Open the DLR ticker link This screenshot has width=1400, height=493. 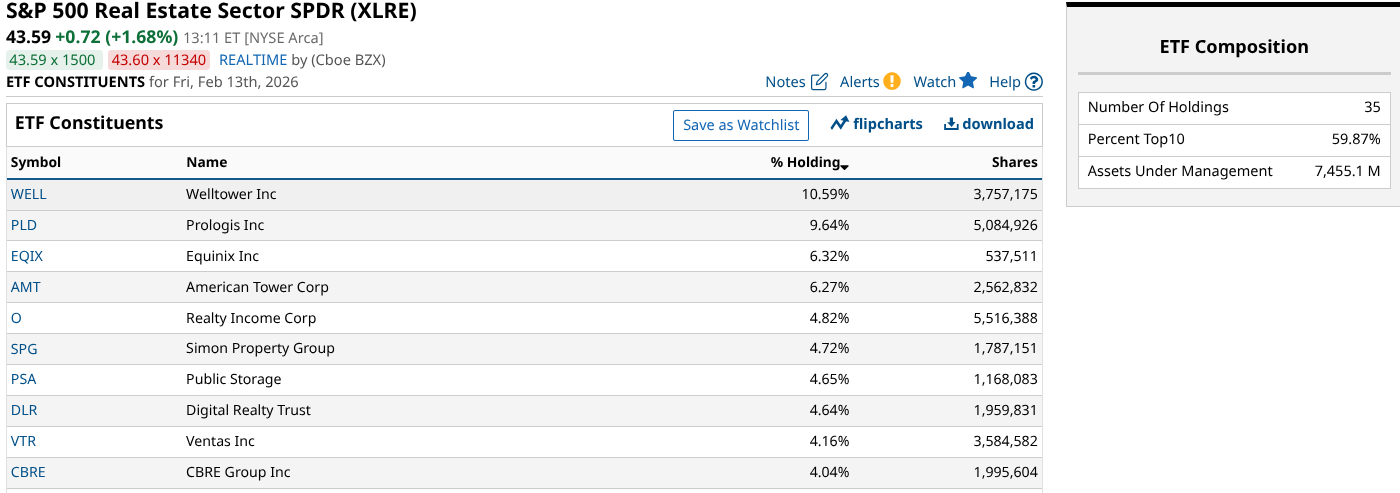(24, 410)
